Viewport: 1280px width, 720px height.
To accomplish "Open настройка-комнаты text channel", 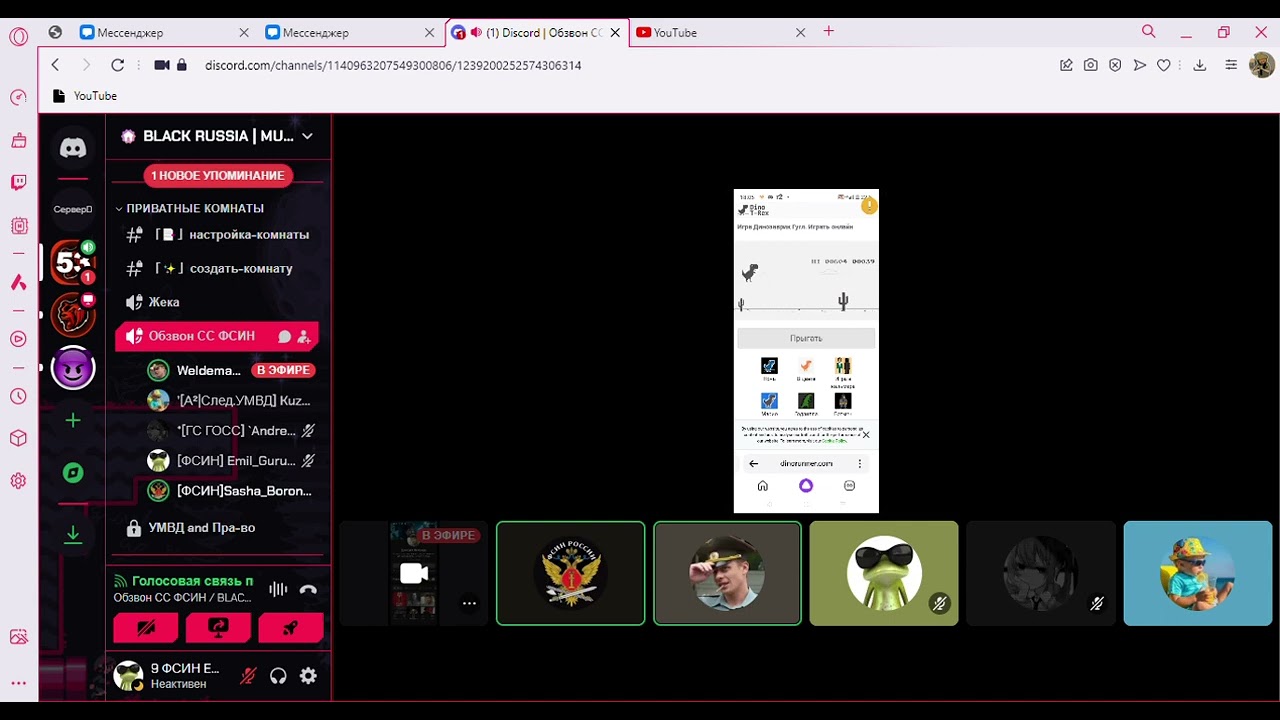I will click(x=218, y=235).
